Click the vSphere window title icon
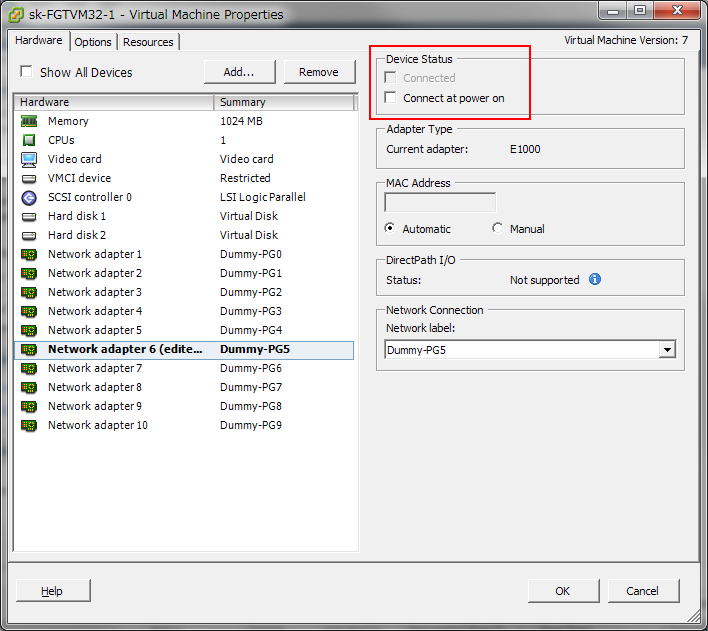 (x=16, y=14)
